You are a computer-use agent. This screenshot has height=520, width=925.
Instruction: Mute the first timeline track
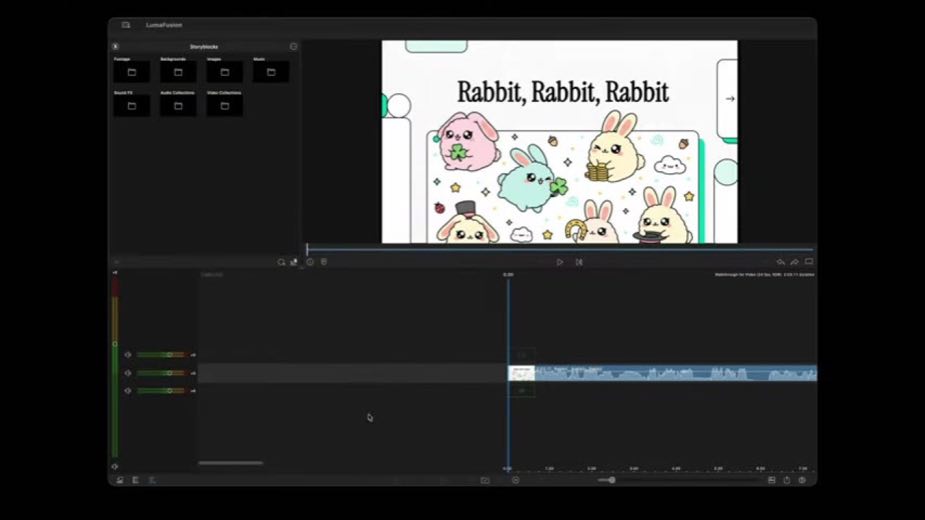point(128,355)
